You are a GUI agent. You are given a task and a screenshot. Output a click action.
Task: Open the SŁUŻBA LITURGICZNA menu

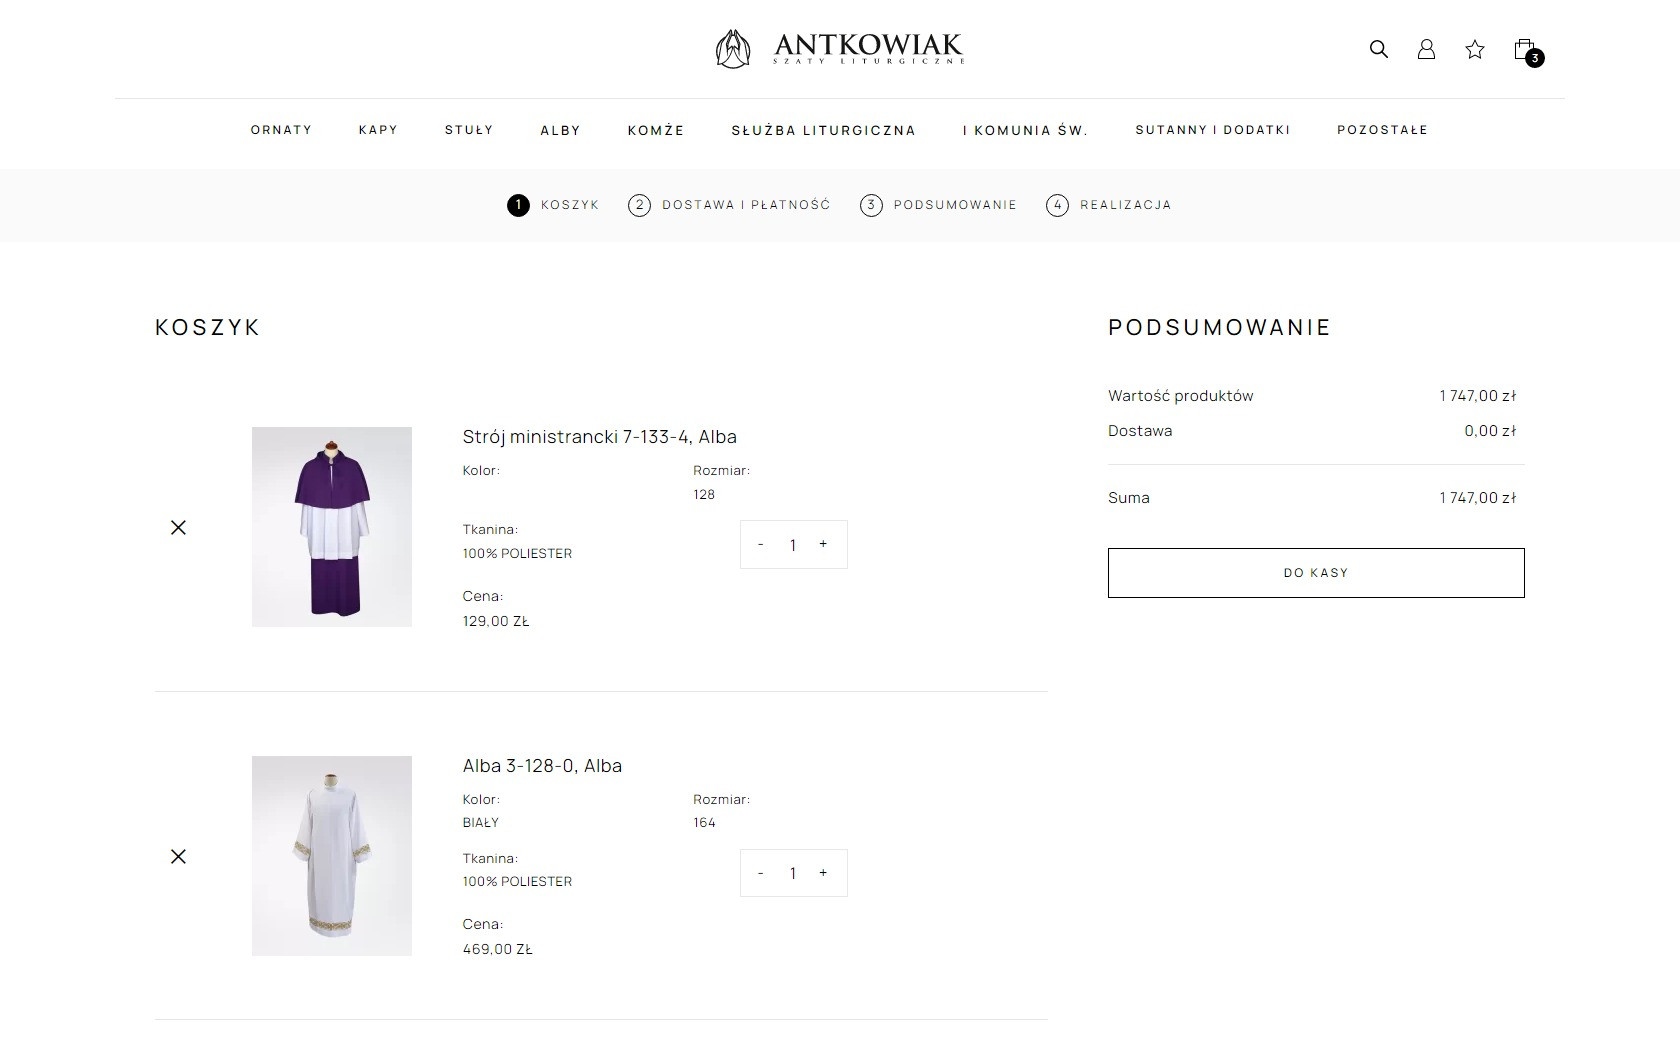pos(823,130)
